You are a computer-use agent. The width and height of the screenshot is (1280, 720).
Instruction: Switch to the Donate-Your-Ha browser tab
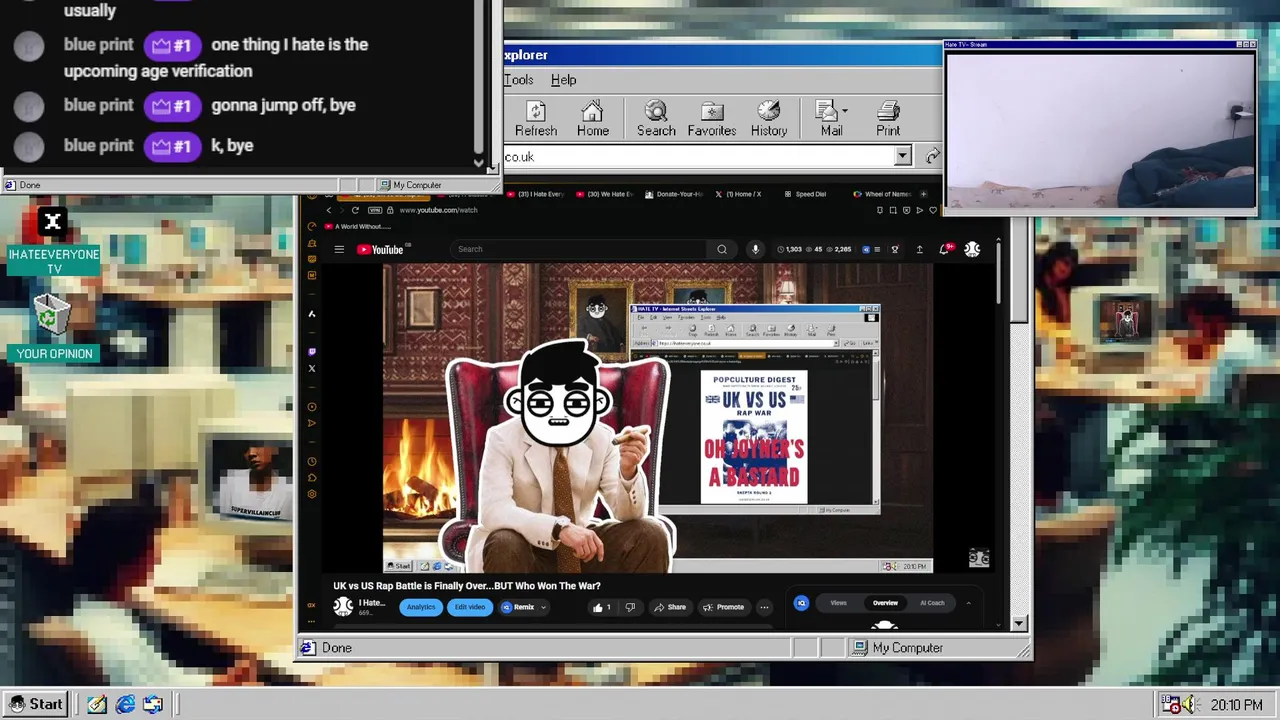[x=674, y=194]
